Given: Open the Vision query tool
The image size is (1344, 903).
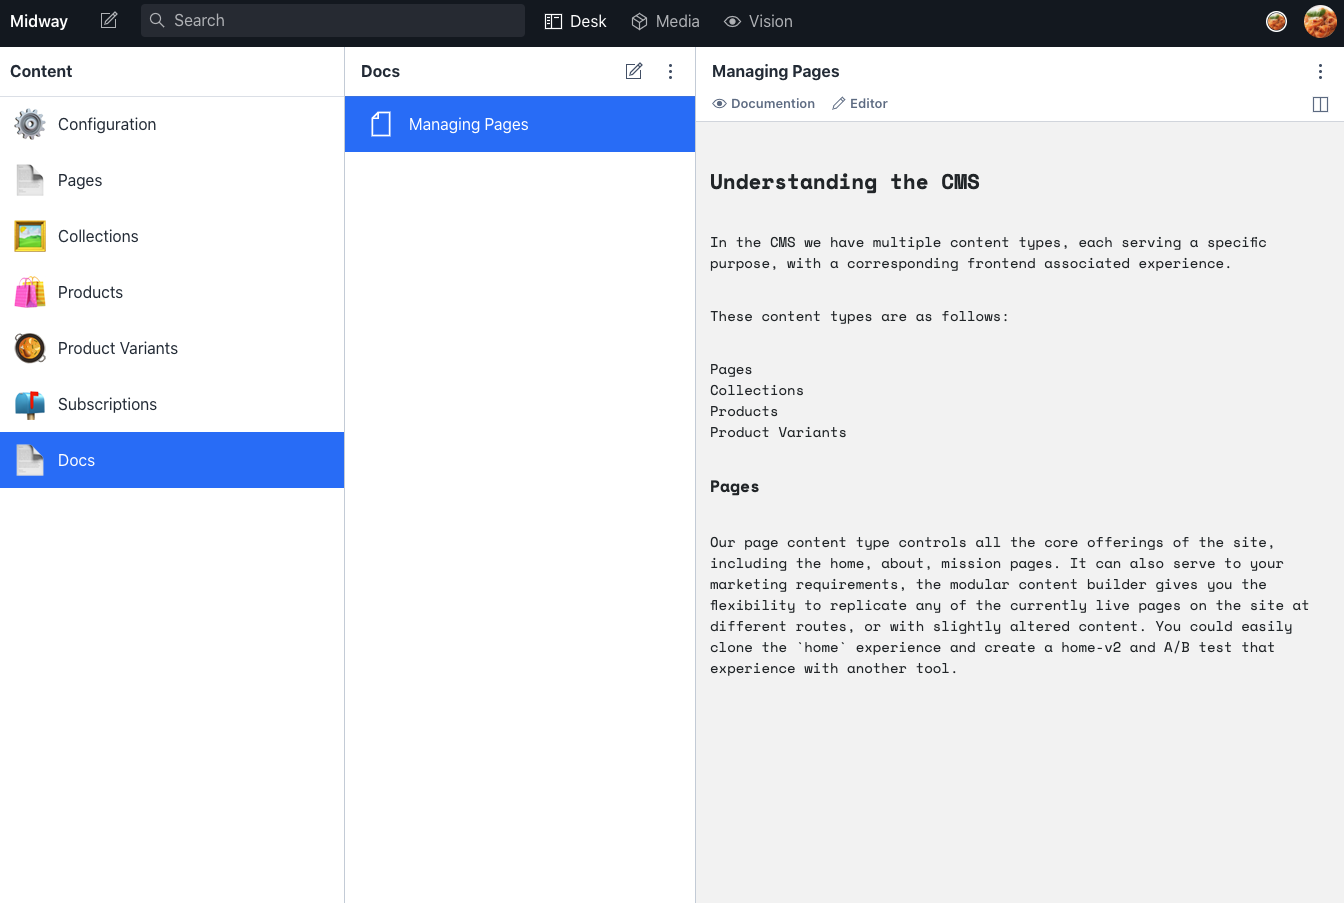Looking at the screenshot, I should pos(757,21).
